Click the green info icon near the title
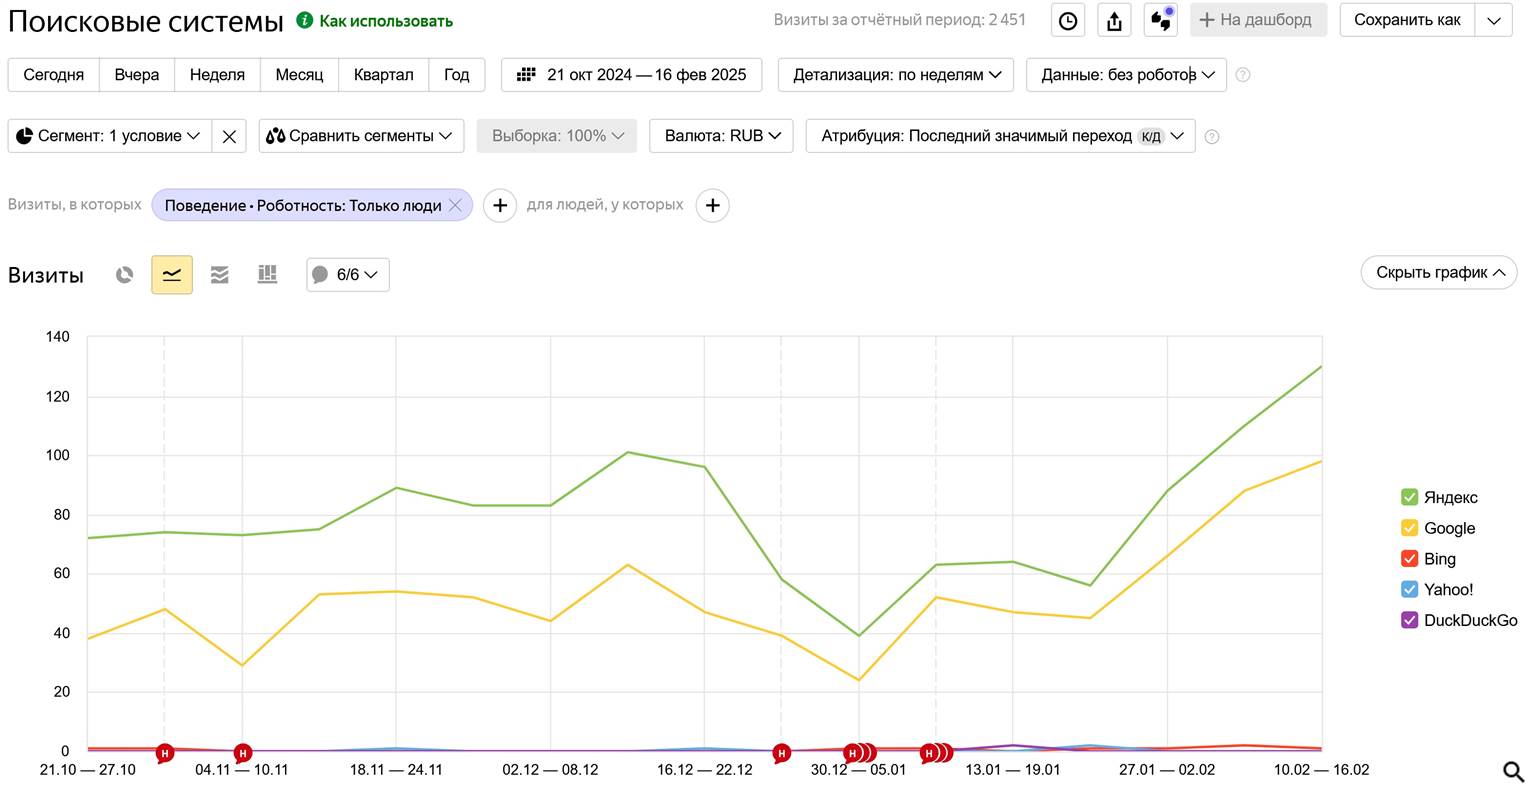Image resolution: width=1536 pixels, height=793 pixels. tap(305, 20)
